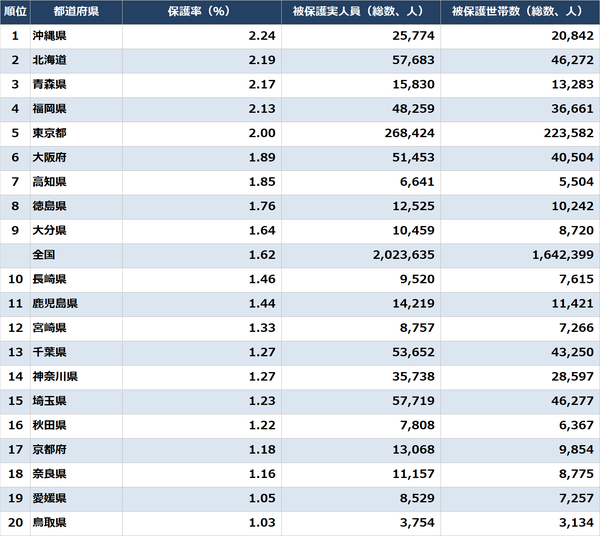Viewport: 600px width, 536px height.
Task: Click the nationwide total 1,642,399
Action: 563,255
